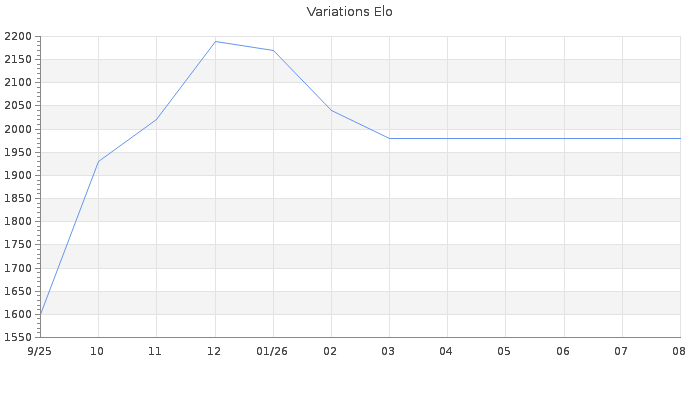Click the 01/26 x-axis label
700x400 pixels.
tap(272, 352)
